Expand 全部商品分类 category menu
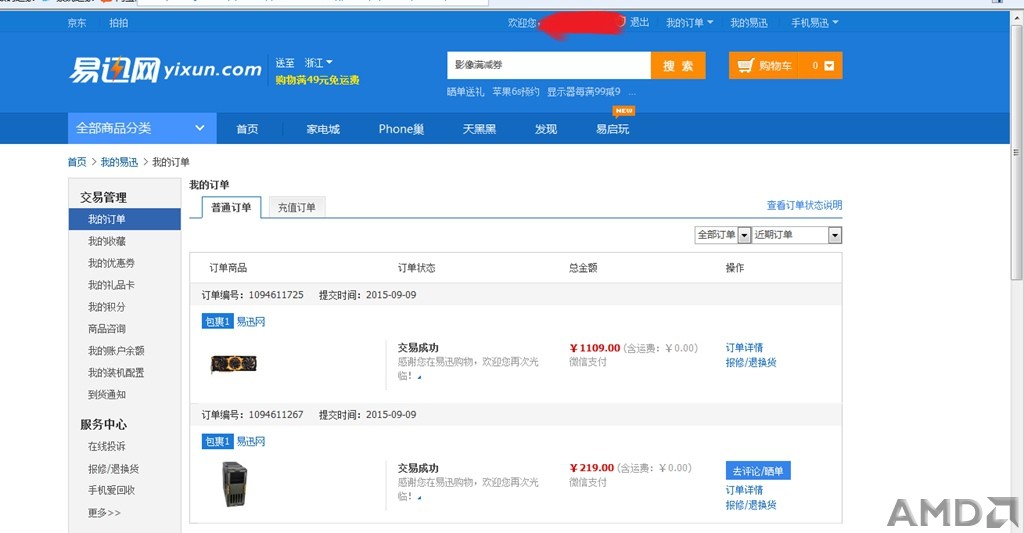 142,128
